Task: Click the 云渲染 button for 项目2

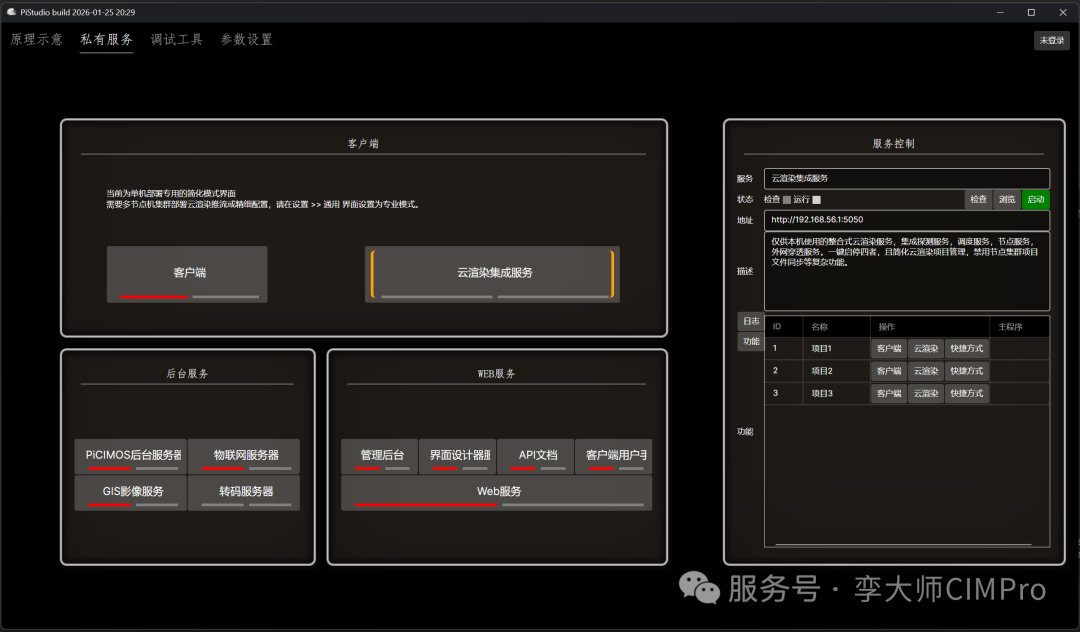Action: click(x=926, y=371)
